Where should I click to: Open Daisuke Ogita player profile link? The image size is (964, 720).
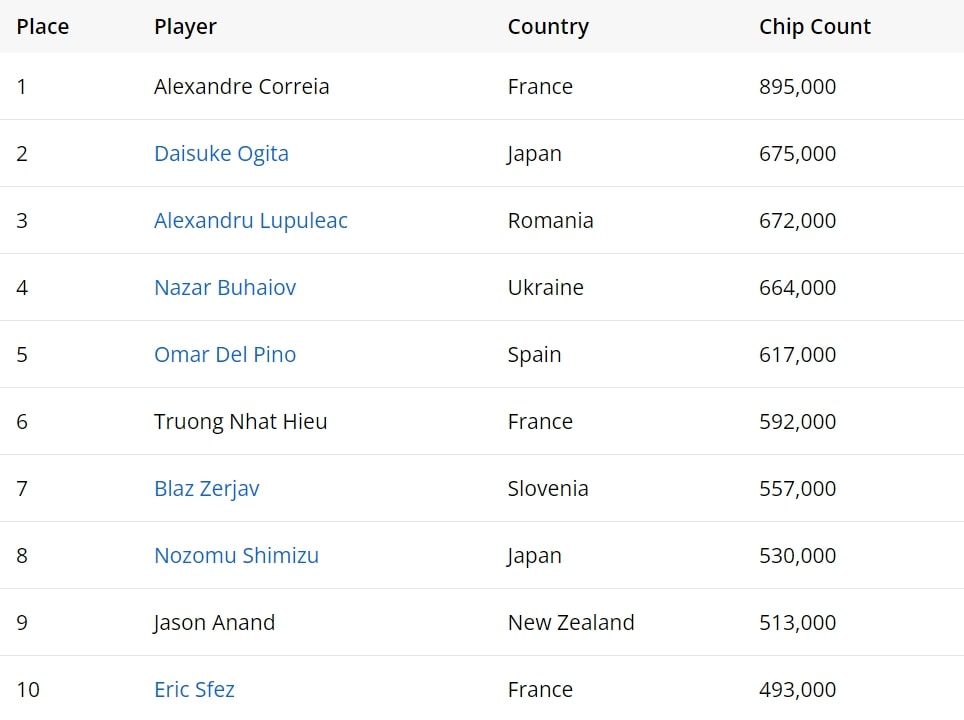(x=221, y=154)
